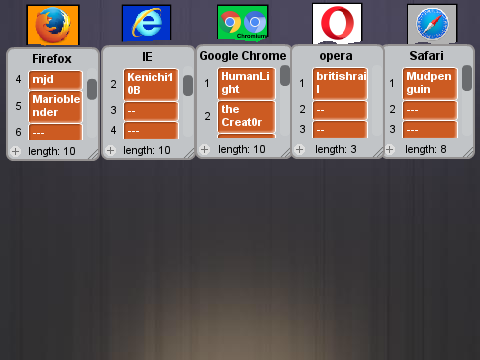This screenshot has height=360, width=480.
Task: Click the Safari compass logo
Action: [432, 24]
